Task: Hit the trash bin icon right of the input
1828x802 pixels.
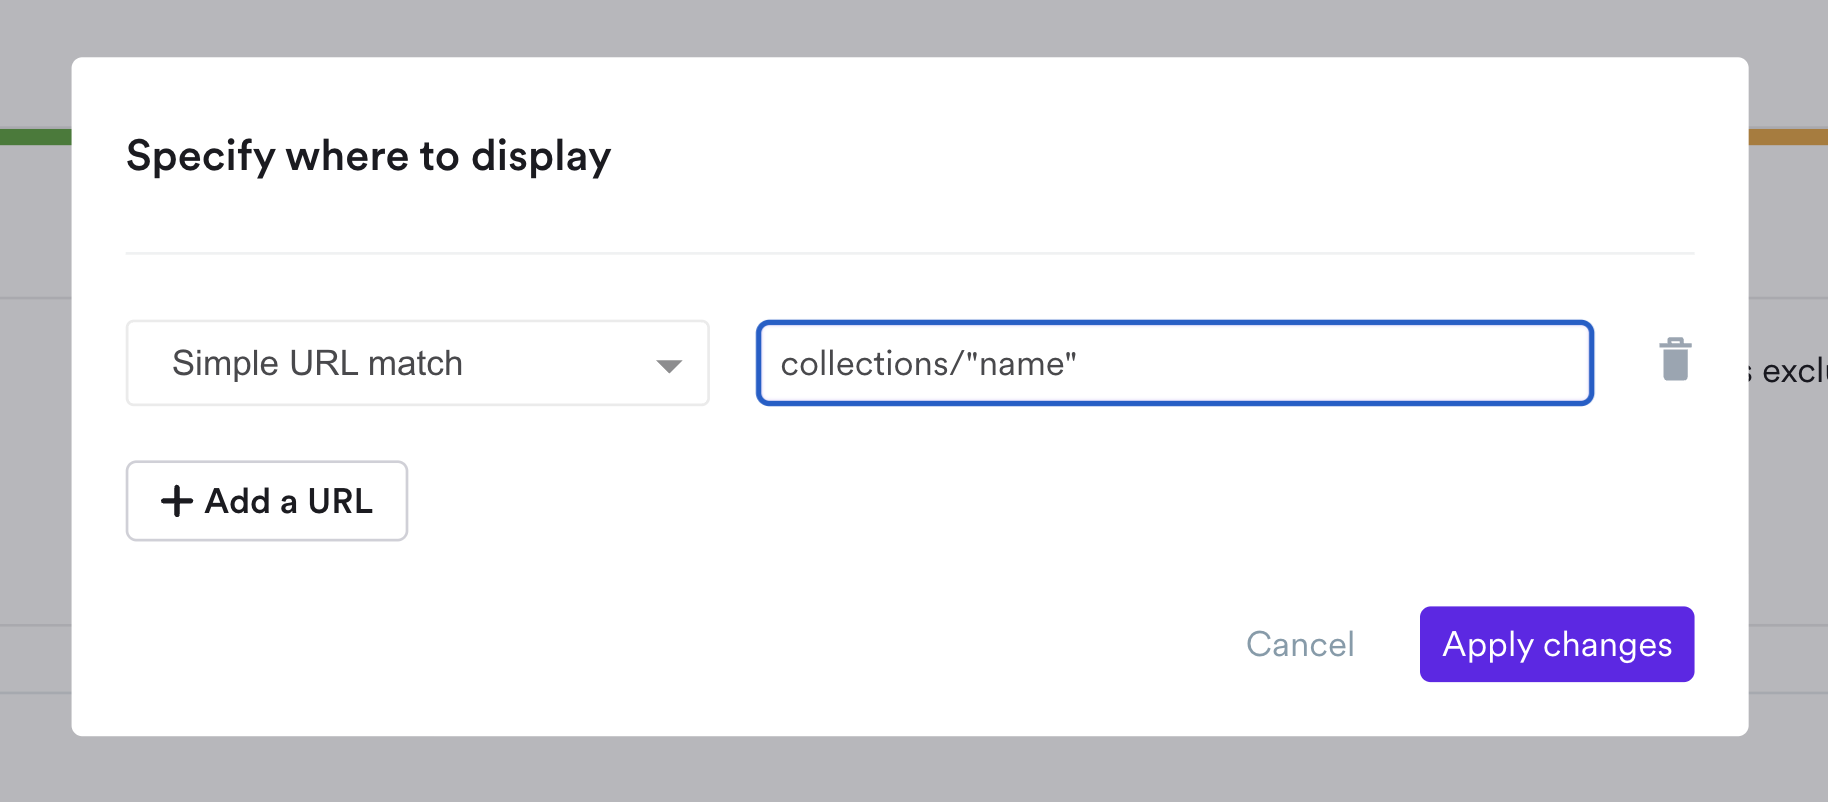Action: tap(1675, 360)
